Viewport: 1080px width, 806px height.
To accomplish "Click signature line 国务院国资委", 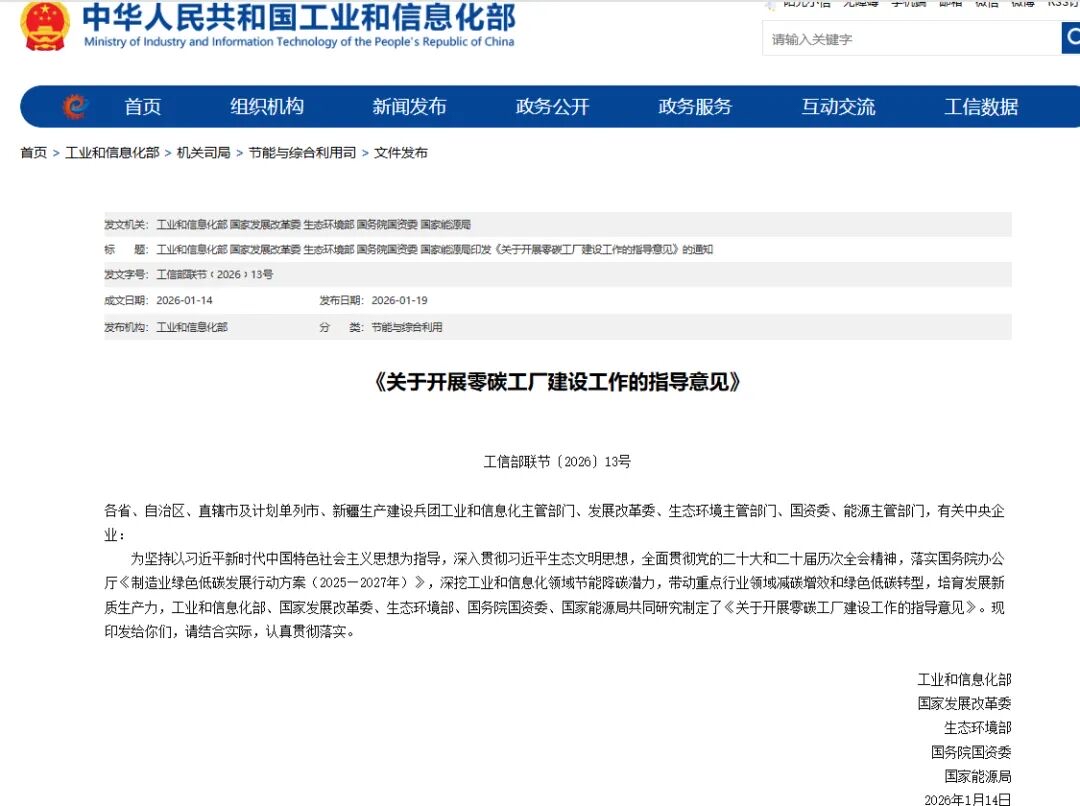I will pos(971,752).
